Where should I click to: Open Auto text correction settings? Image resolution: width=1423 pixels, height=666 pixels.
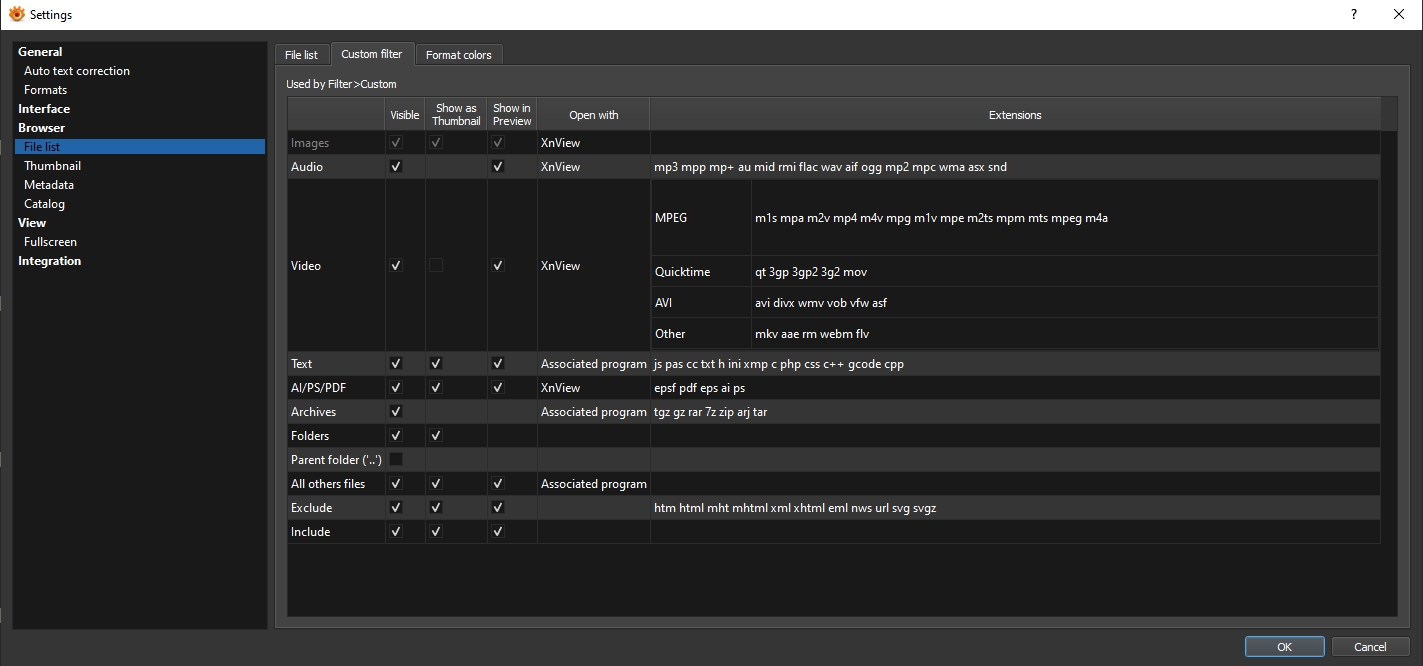tap(77, 71)
